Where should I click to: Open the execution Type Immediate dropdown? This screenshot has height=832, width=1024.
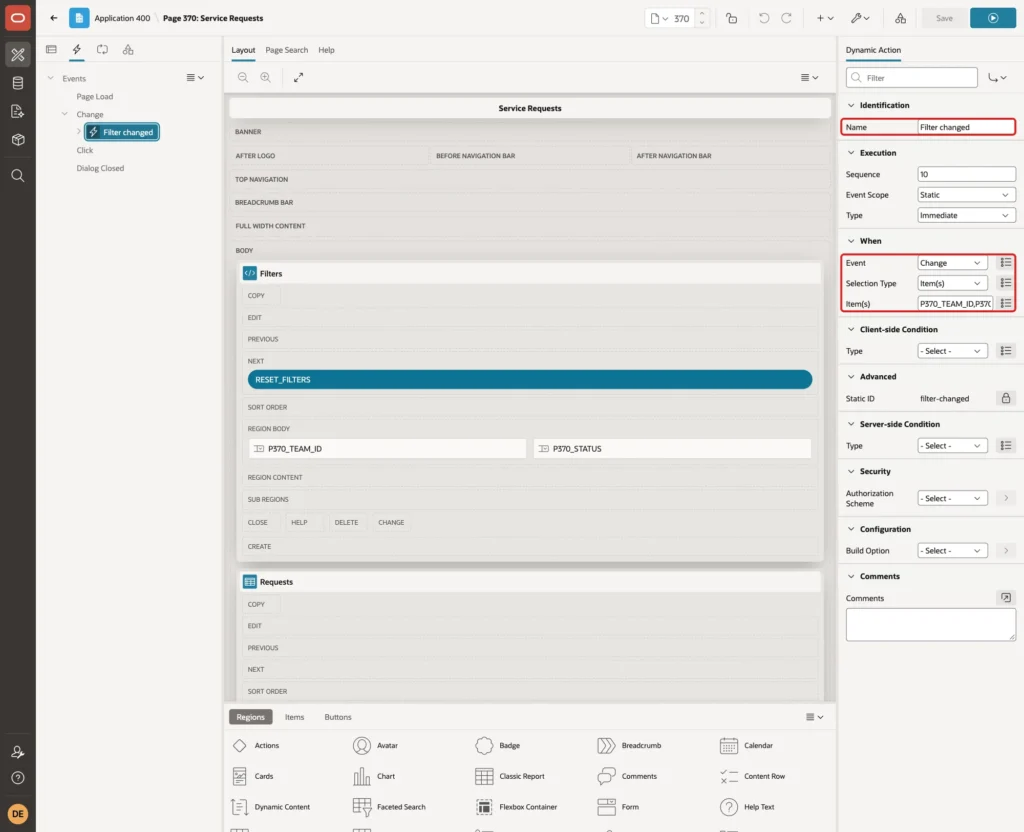tap(966, 216)
